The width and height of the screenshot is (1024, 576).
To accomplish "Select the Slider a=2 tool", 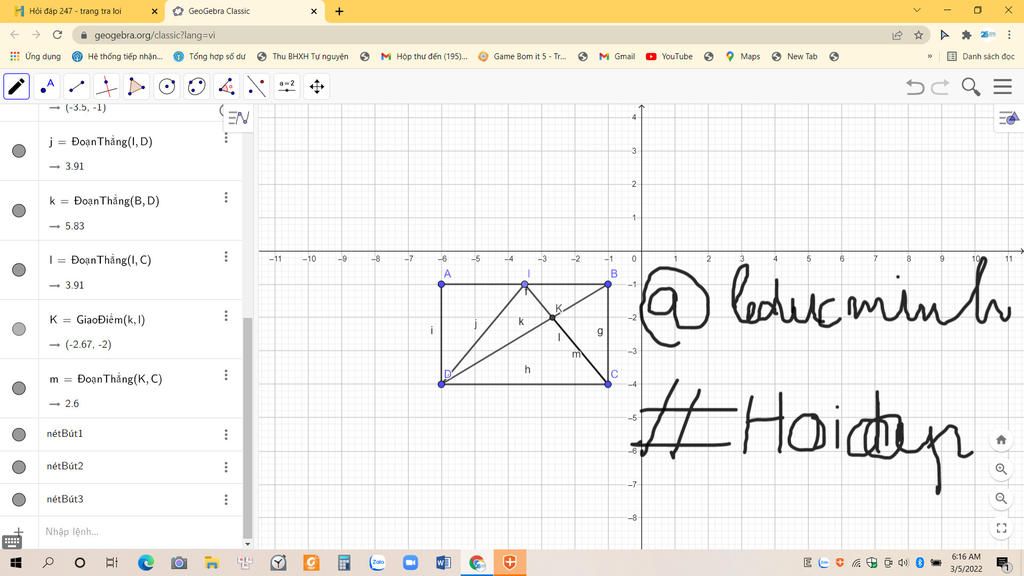I will (x=287, y=86).
